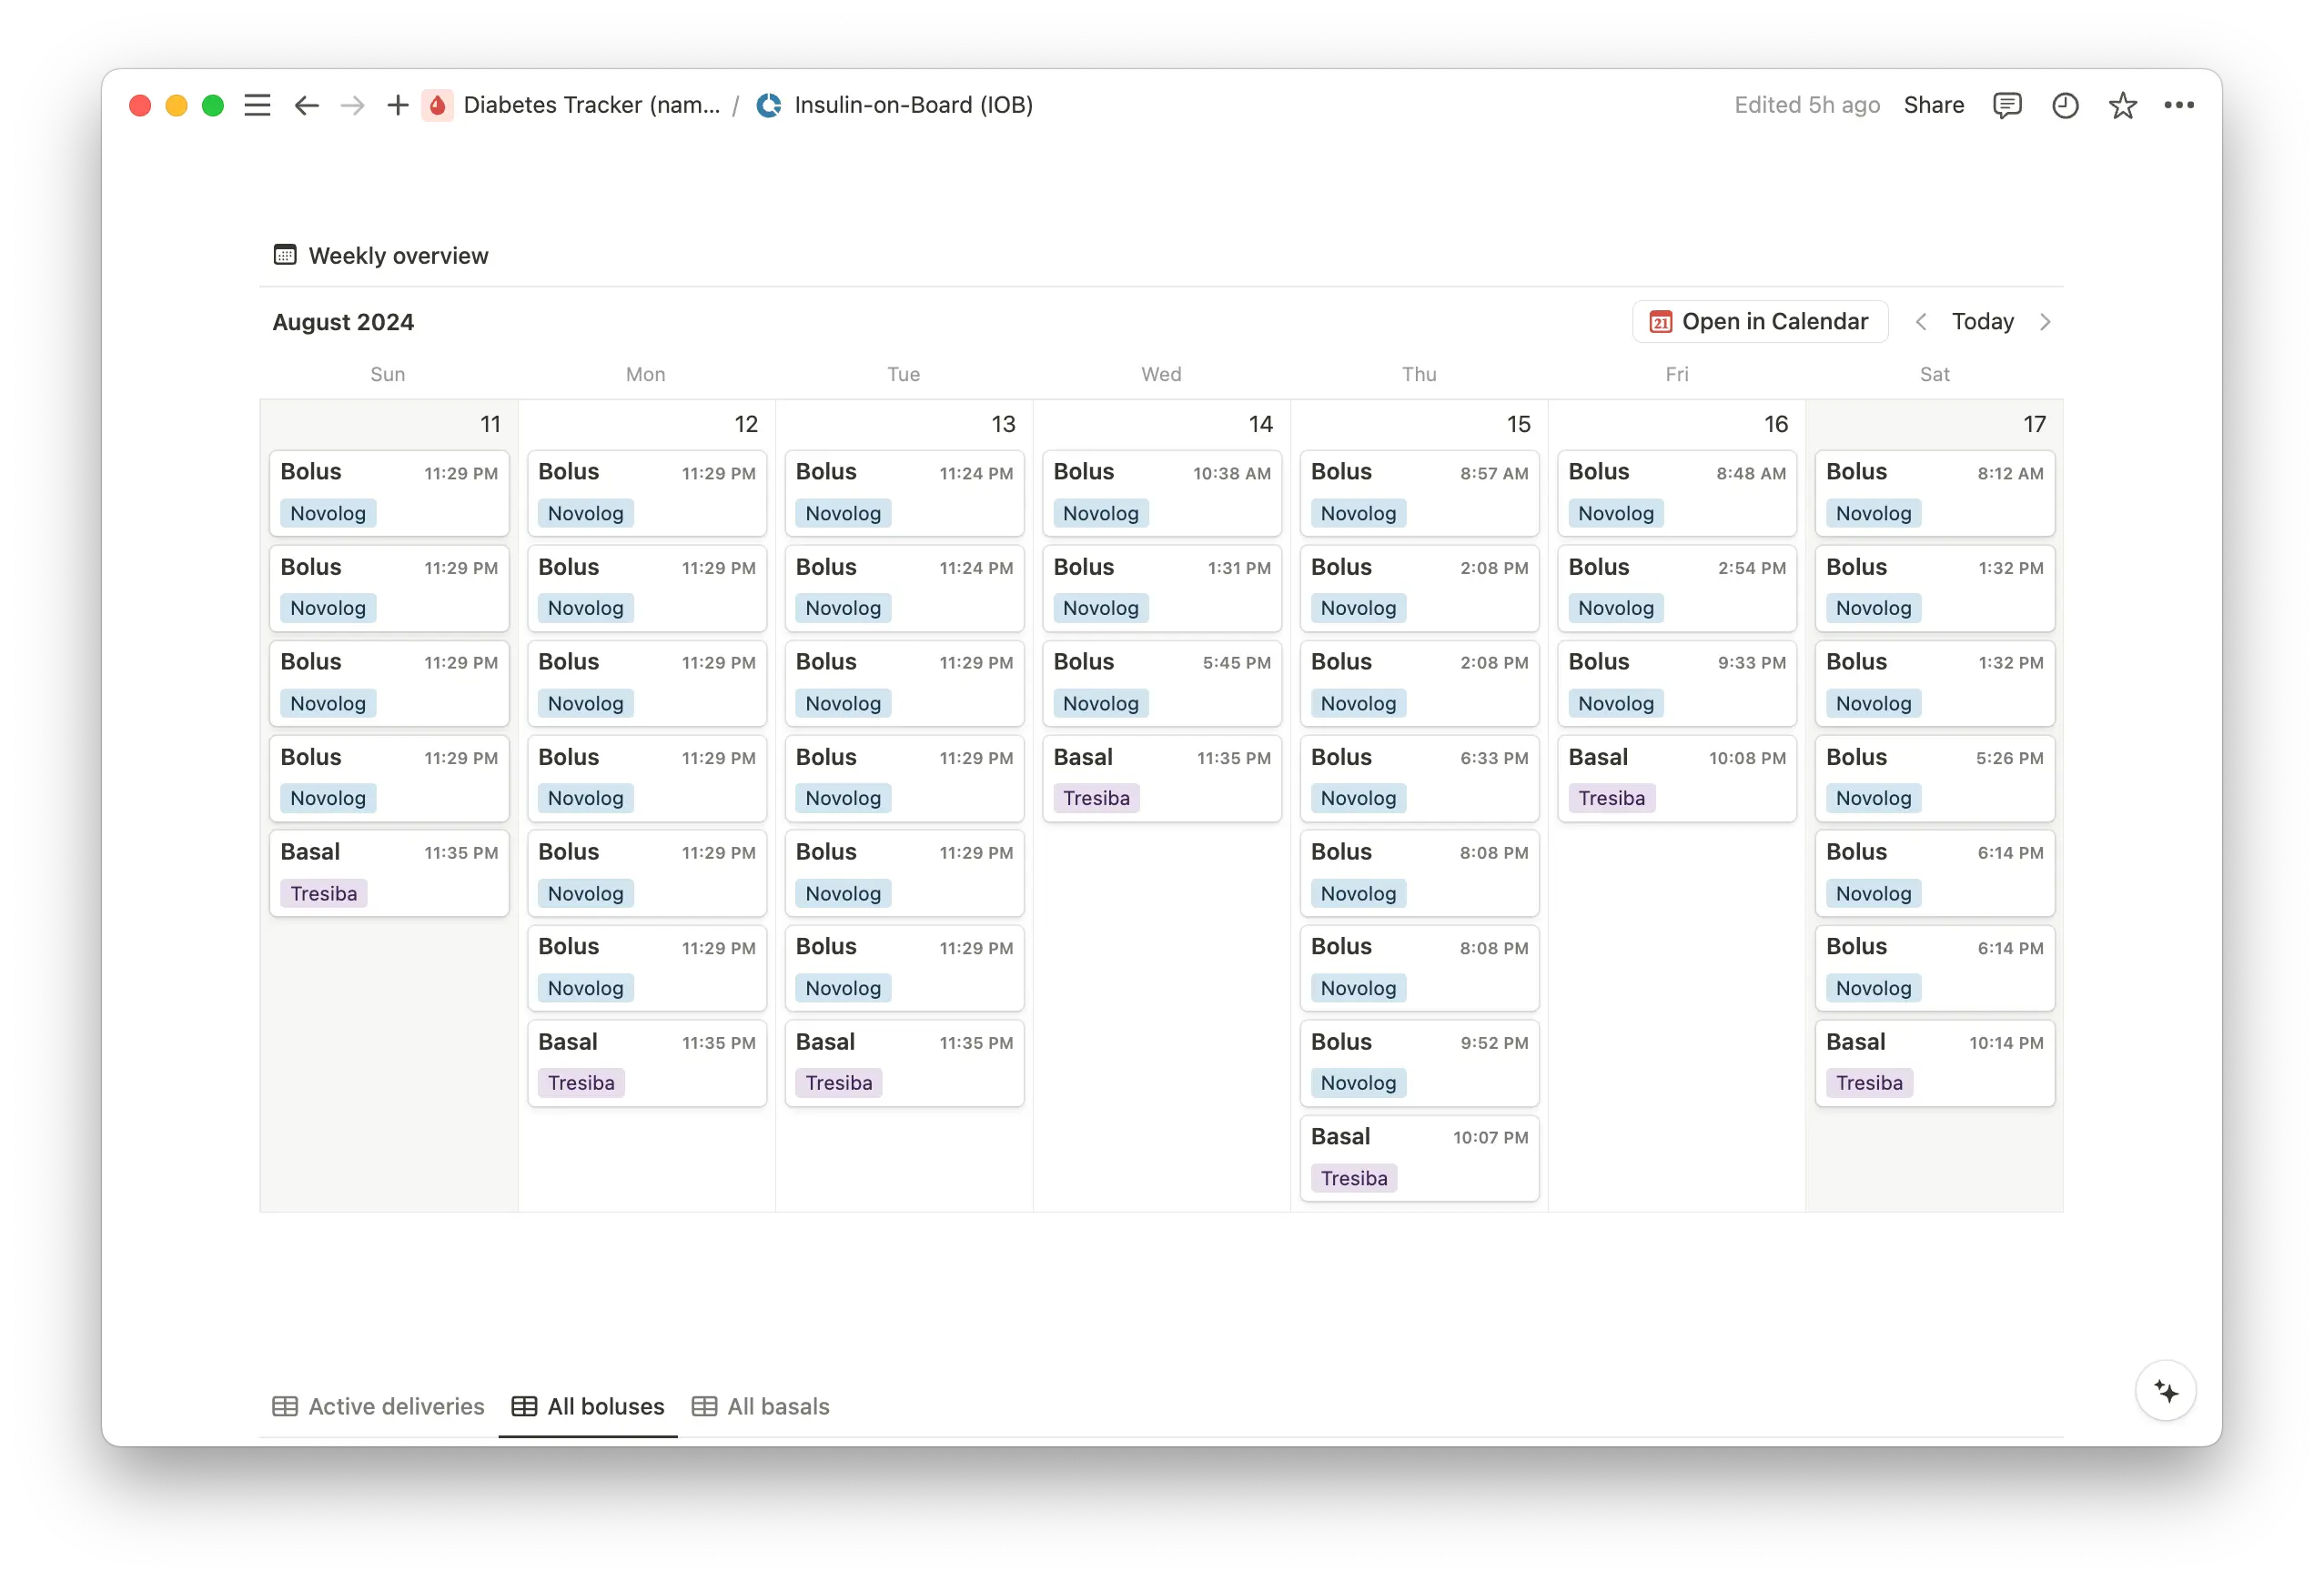Screen dimensions: 2324x1581
Task: Favorite the page via star icon
Action: coord(2122,105)
